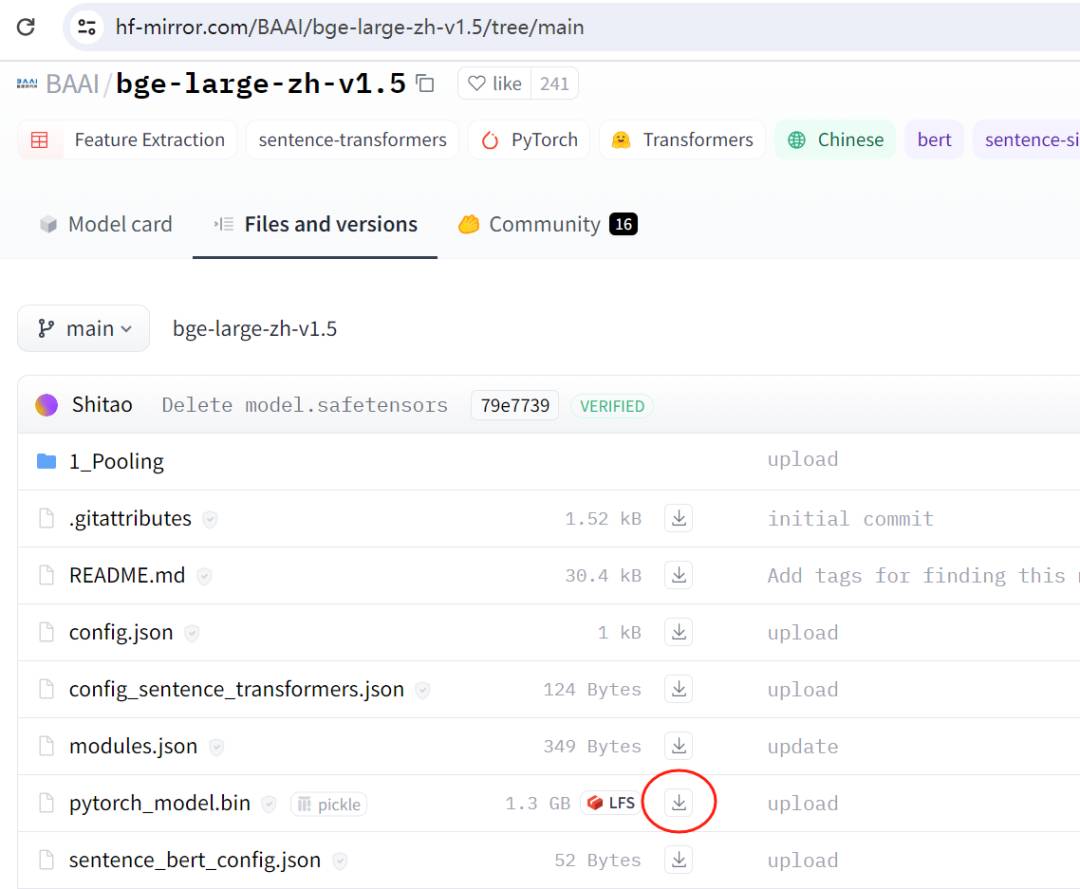Screen dimensions: 1080x889
Task: Open the .gitattributes file
Action: tap(130, 519)
